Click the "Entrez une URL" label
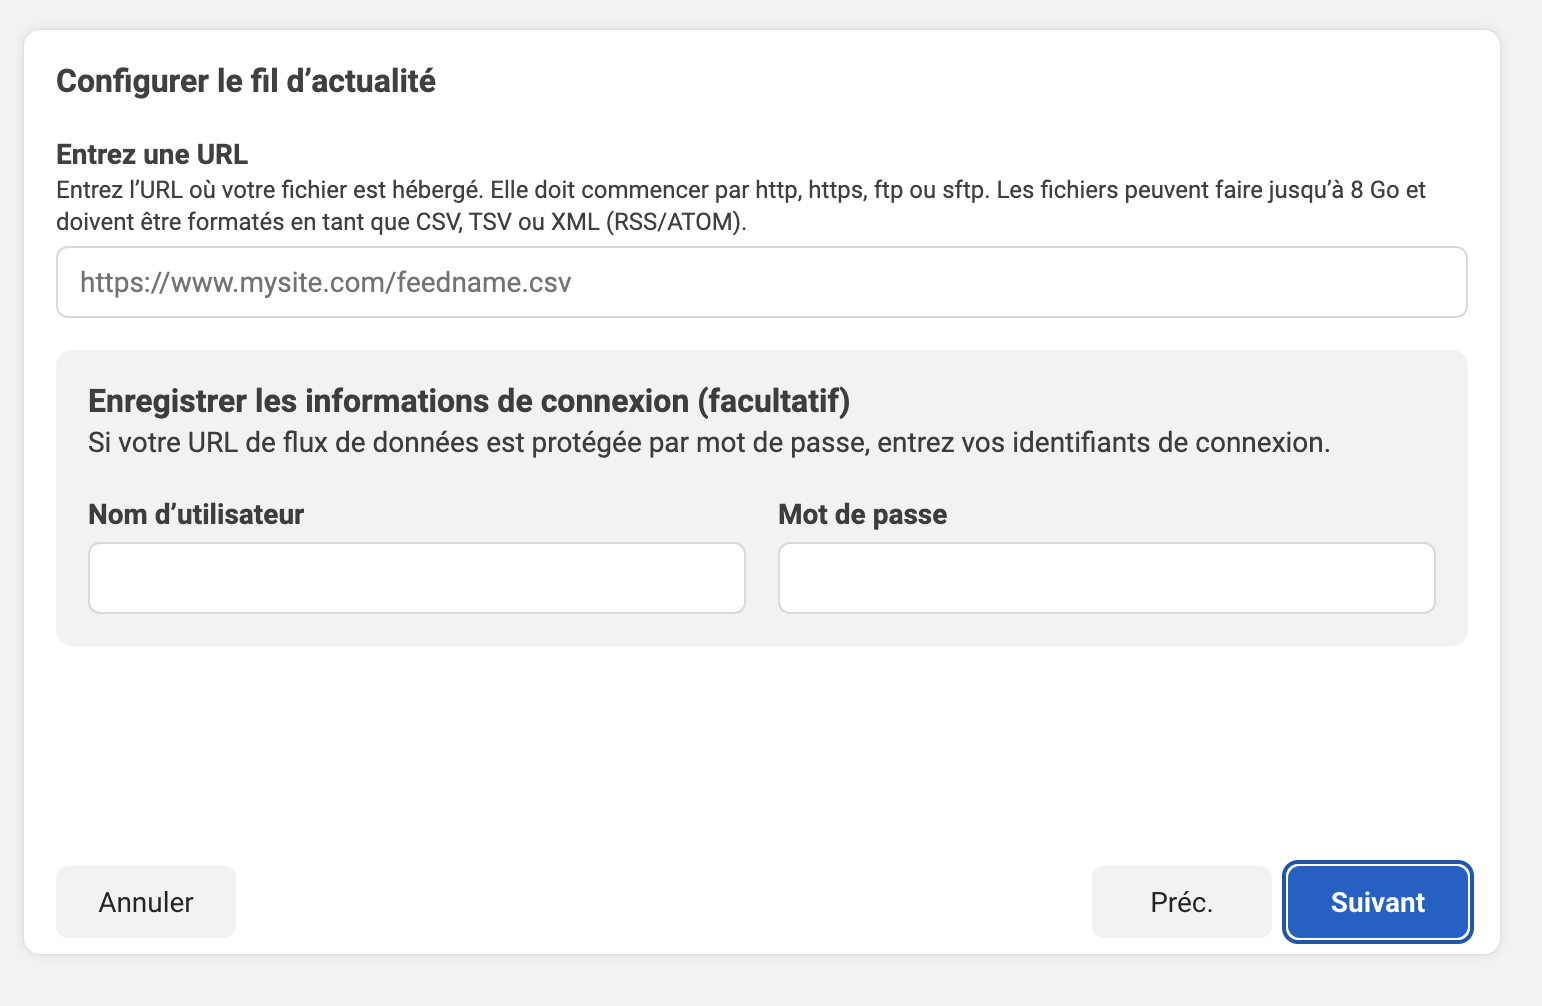 coord(152,154)
